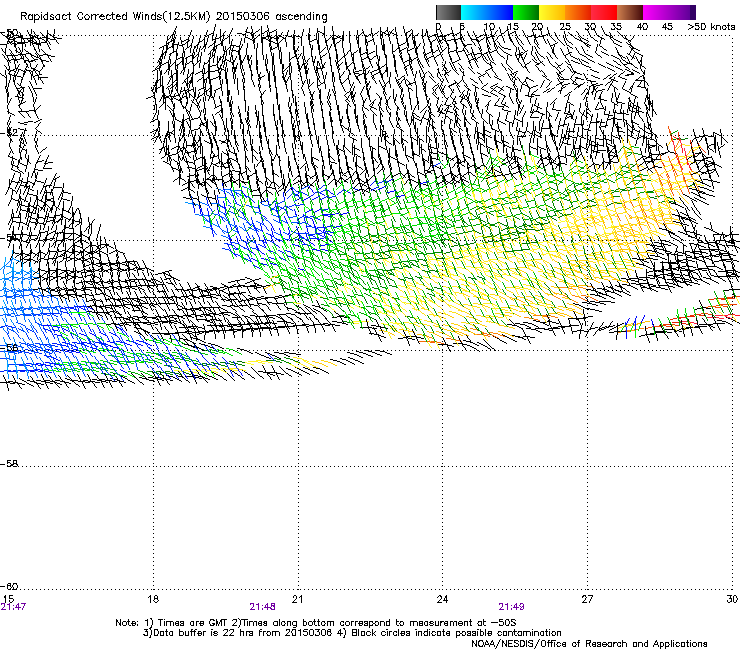Click the '-60' latitude axis label

tap(9, 587)
